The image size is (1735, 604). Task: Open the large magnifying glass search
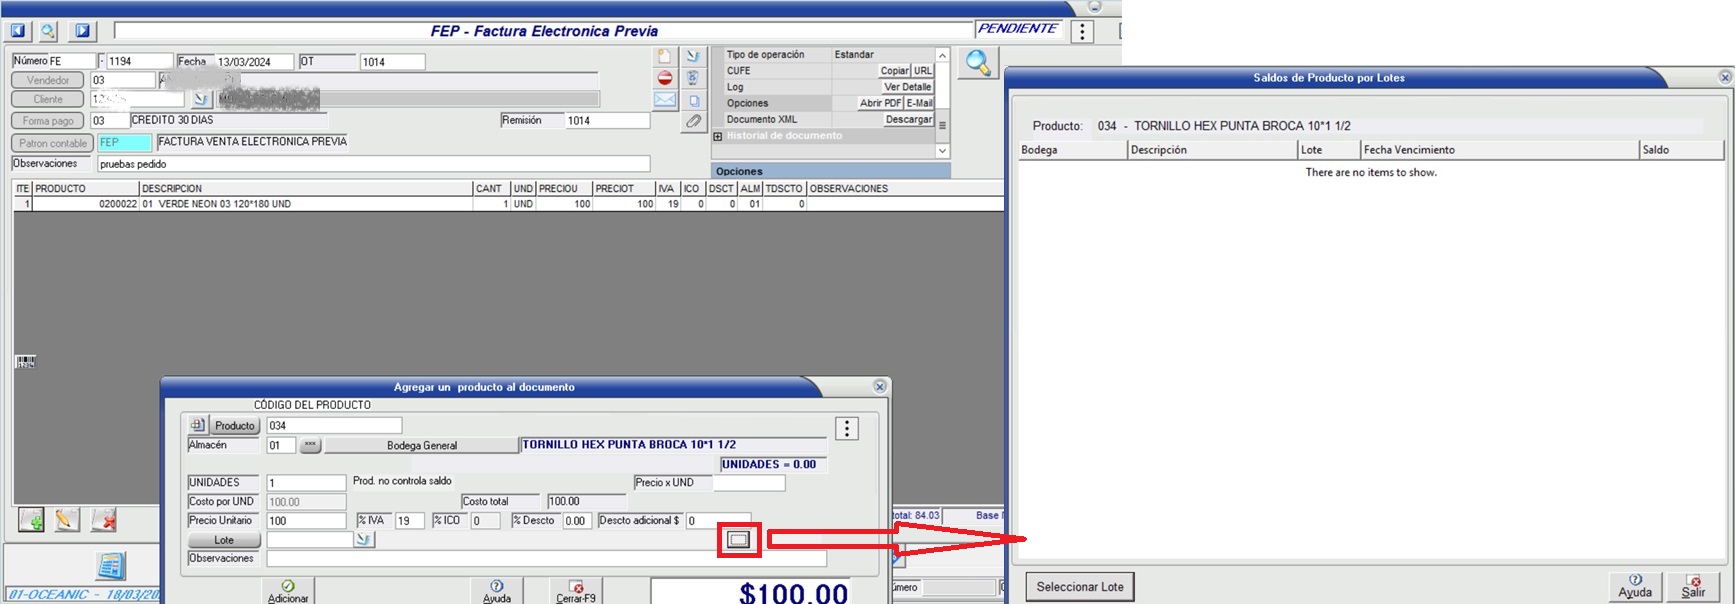977,63
